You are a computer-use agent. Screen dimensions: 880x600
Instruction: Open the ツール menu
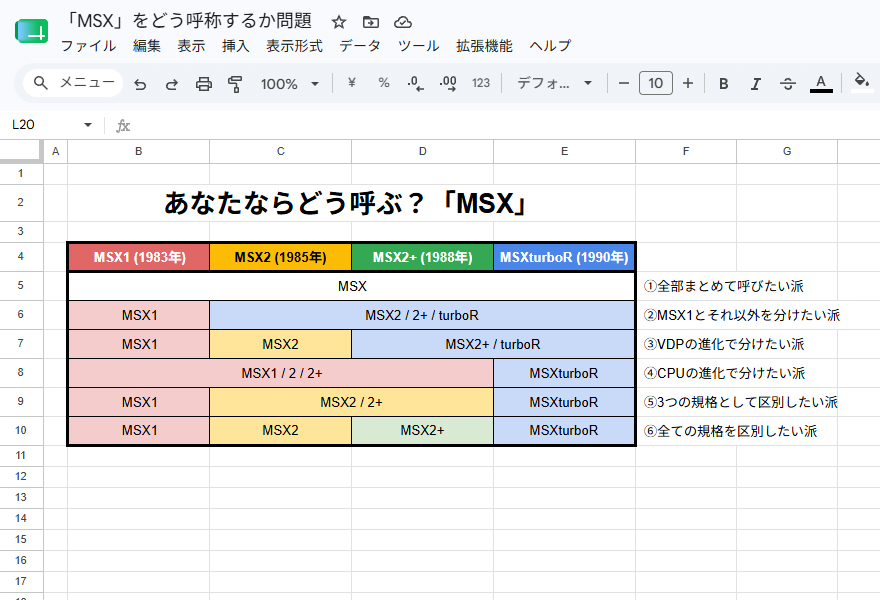pos(418,45)
